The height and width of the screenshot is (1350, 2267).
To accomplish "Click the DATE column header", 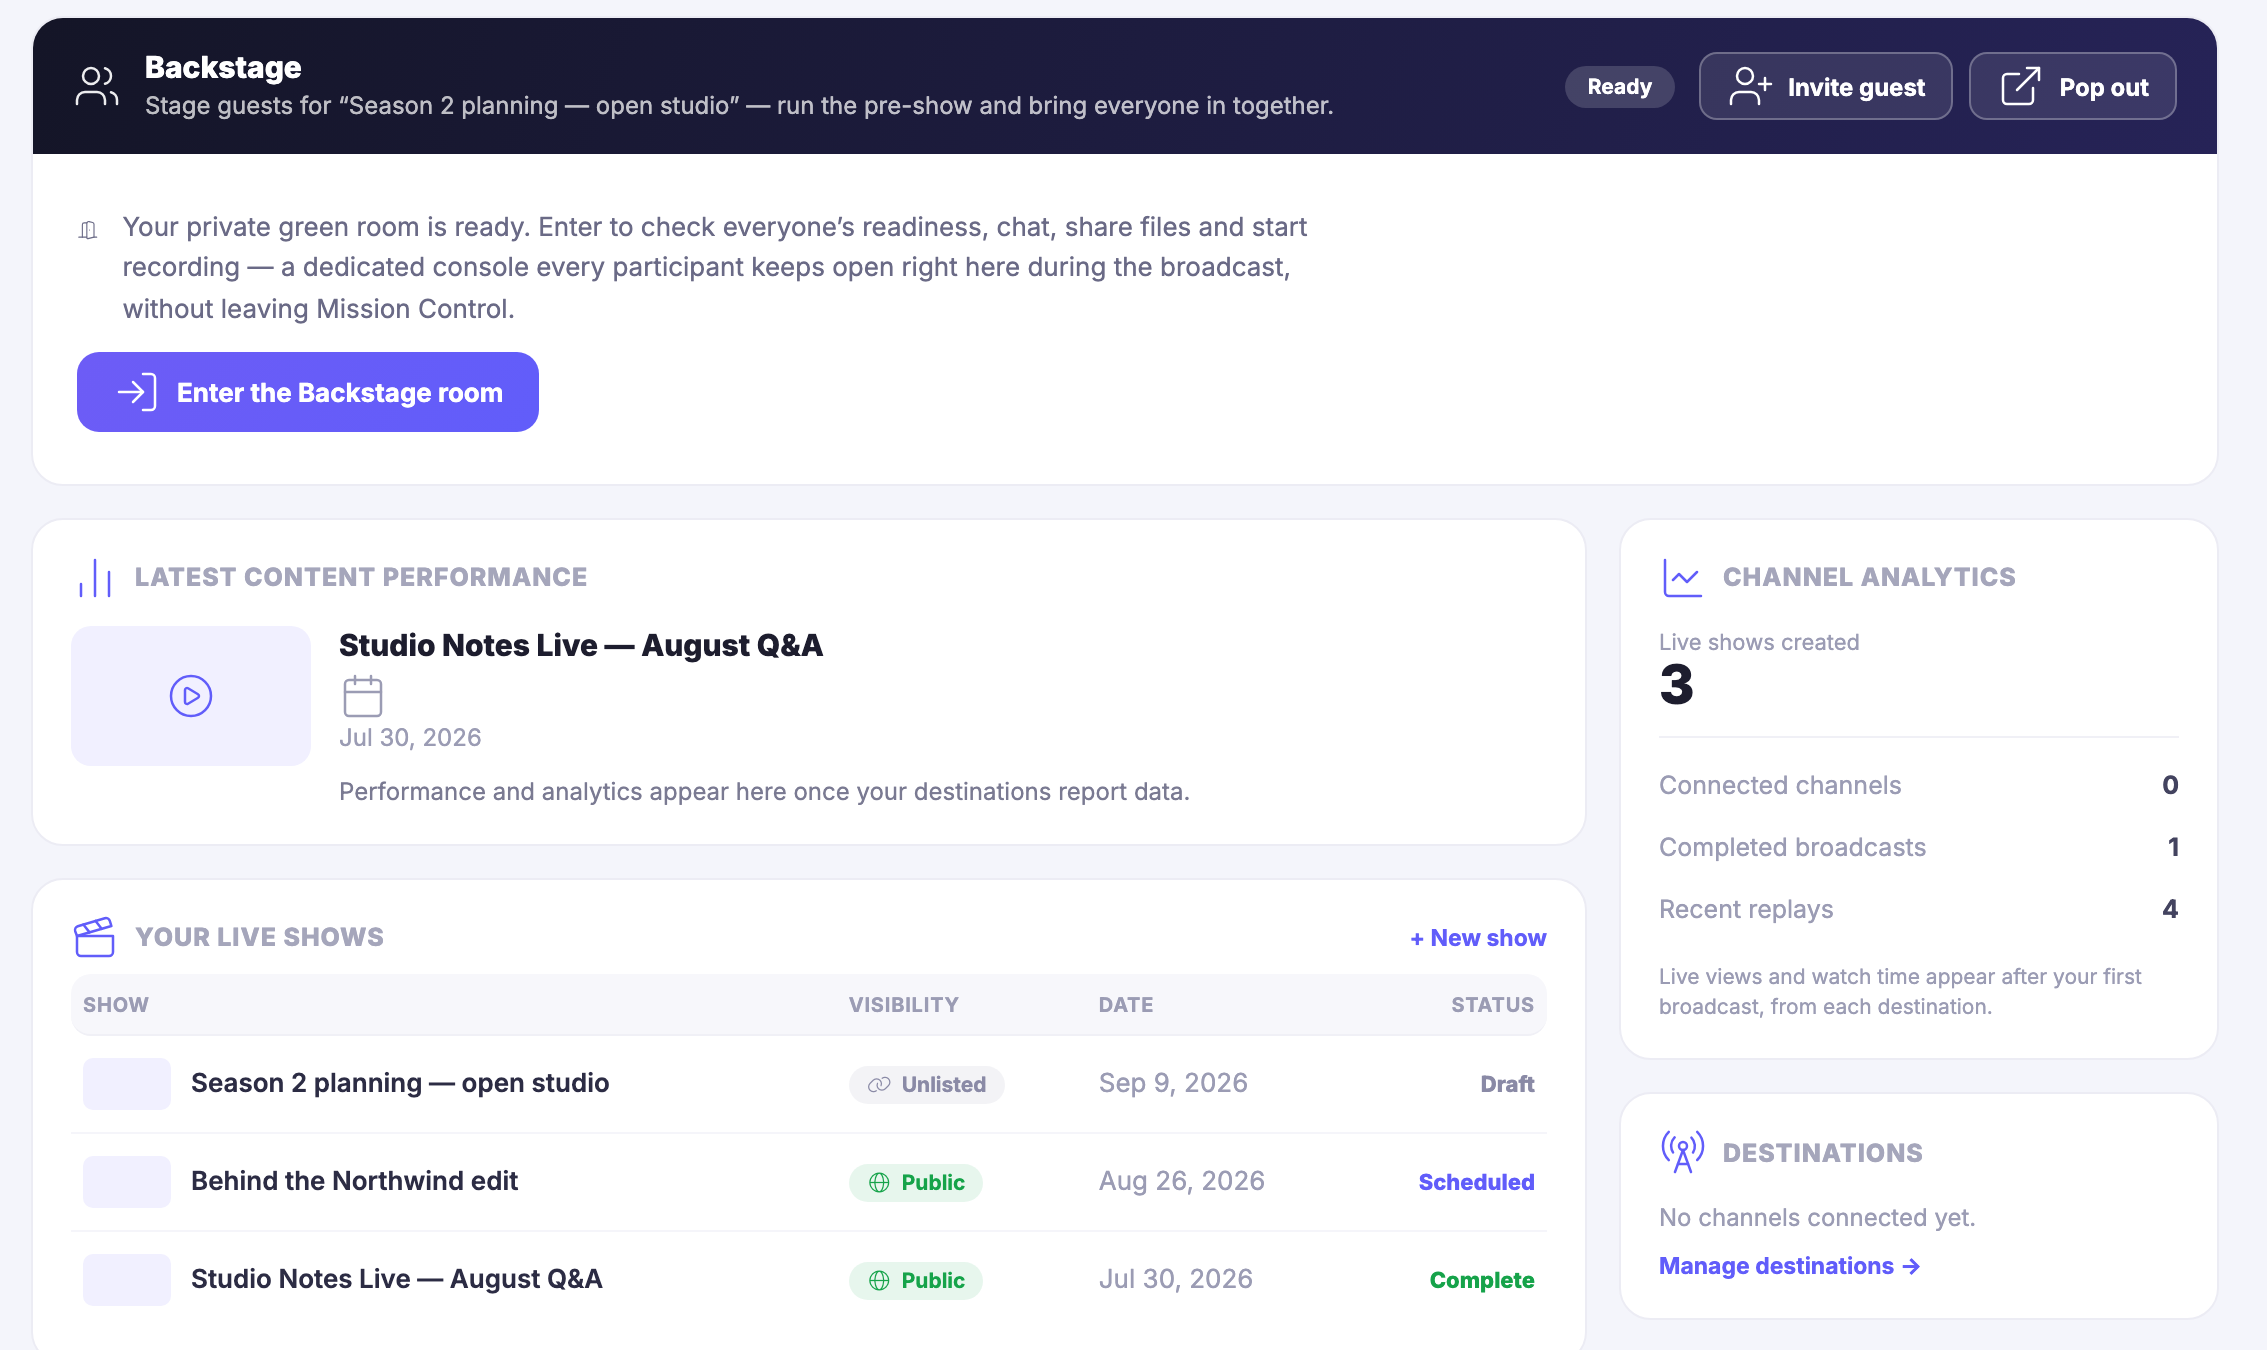I will point(1126,1005).
